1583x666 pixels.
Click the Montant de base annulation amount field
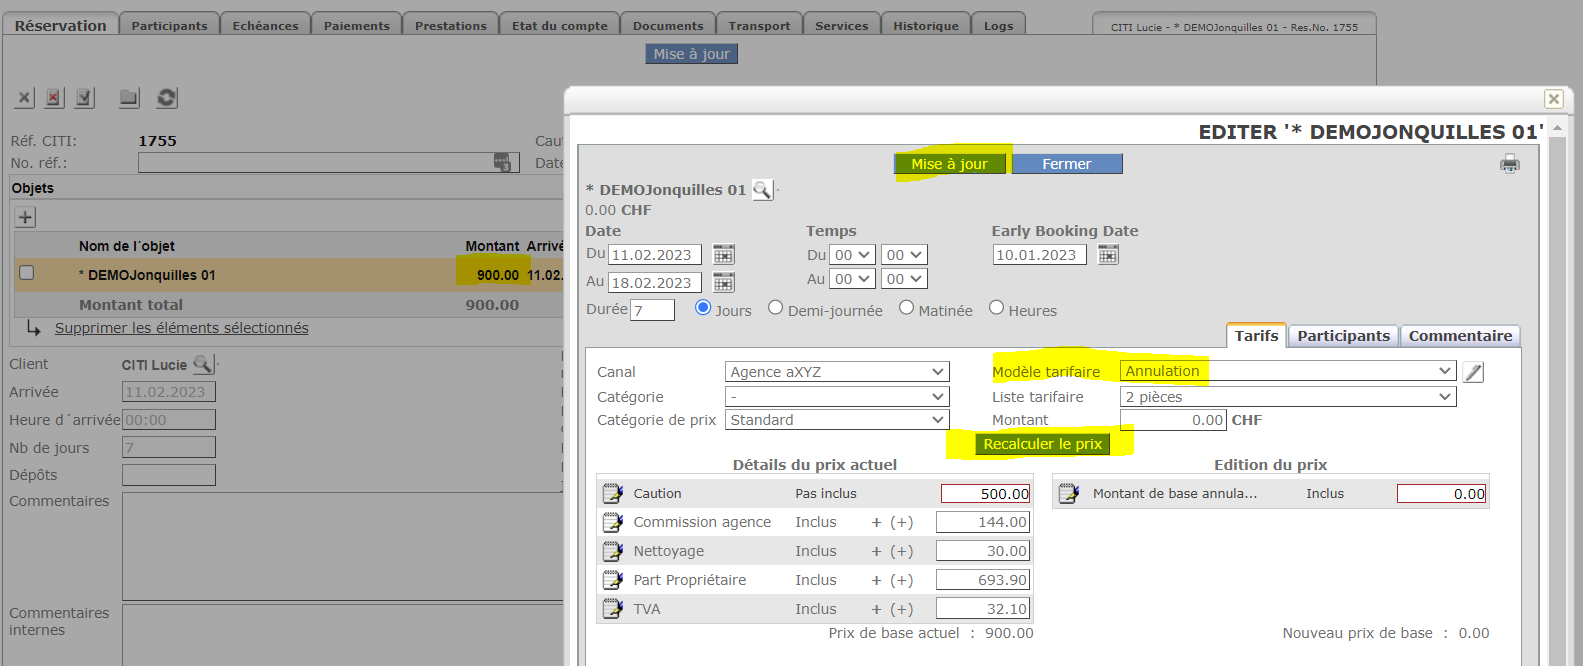click(1442, 494)
